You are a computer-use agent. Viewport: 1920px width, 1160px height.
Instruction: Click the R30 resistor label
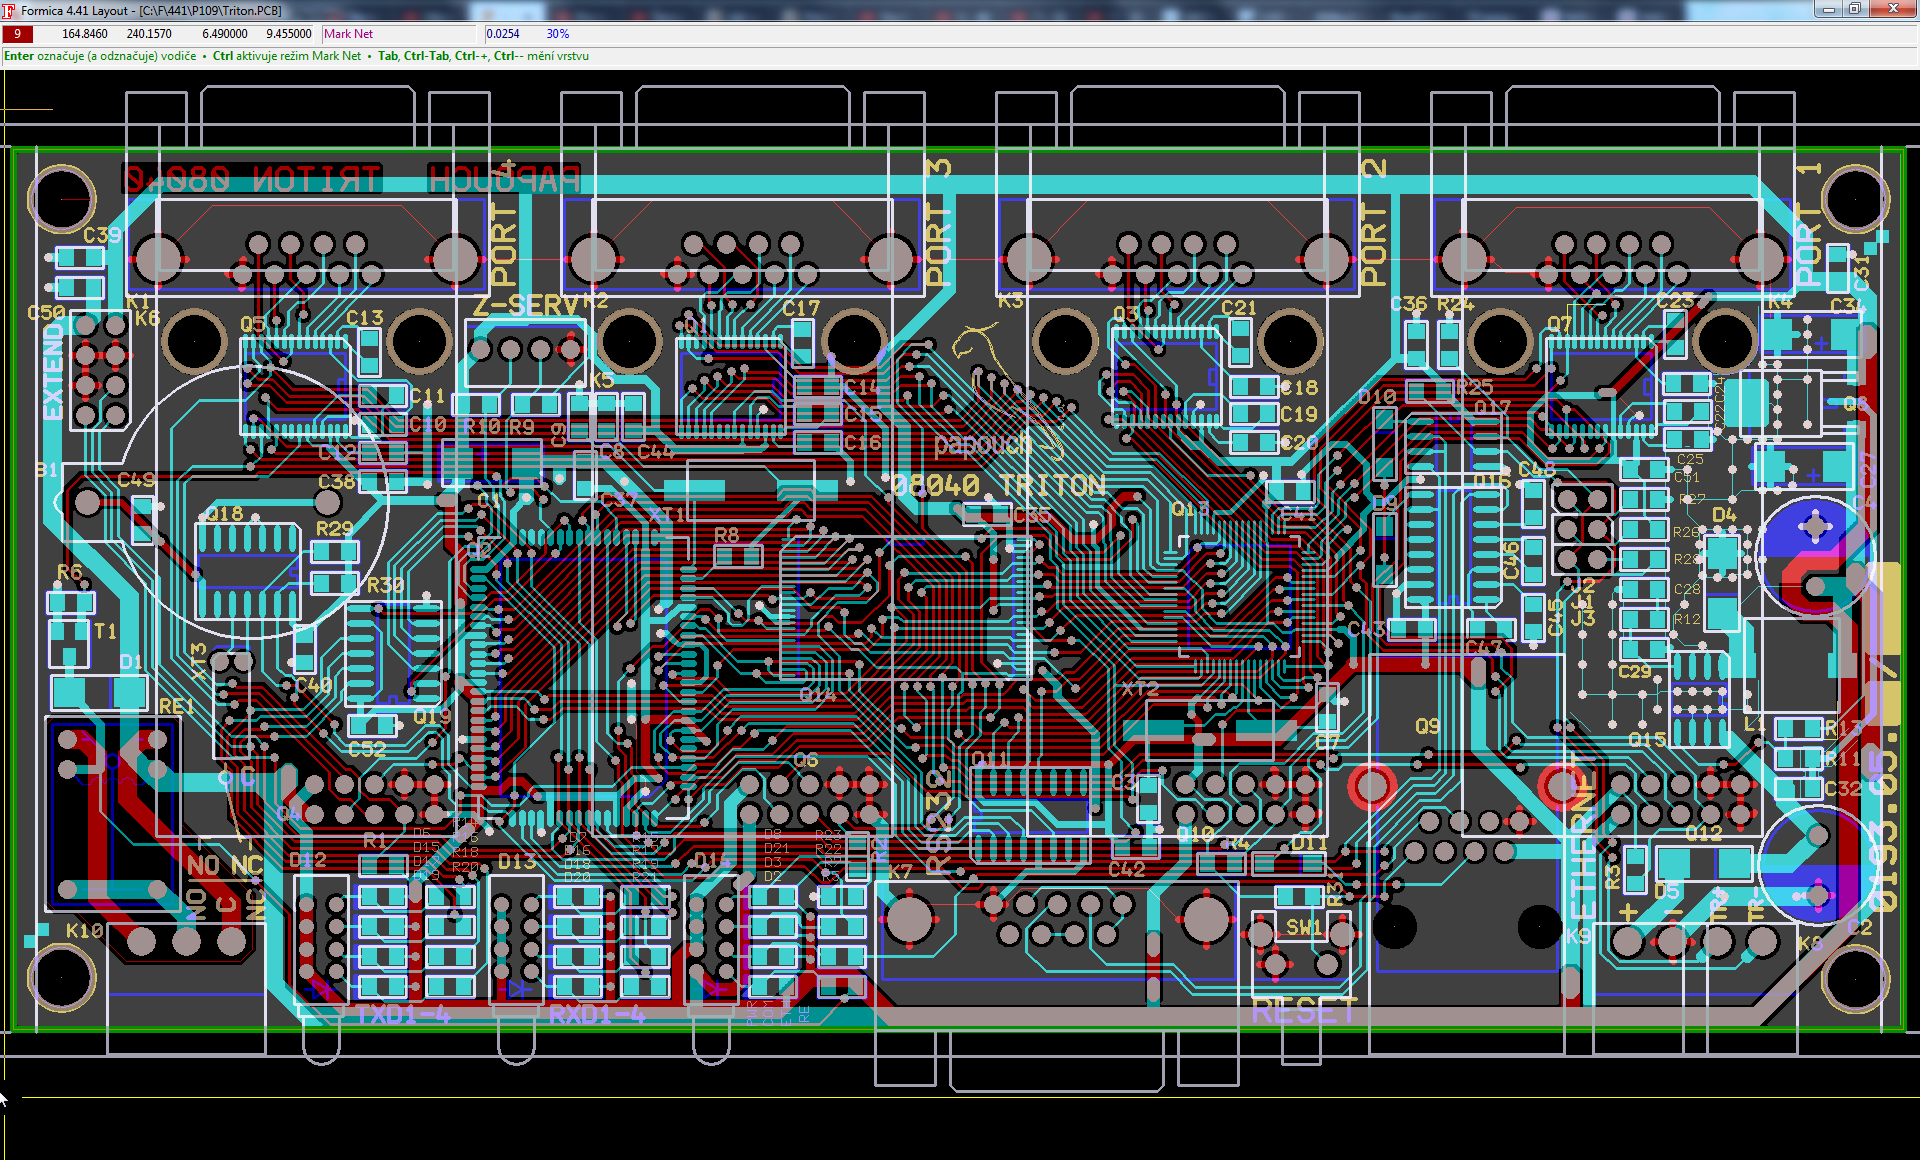[x=385, y=585]
